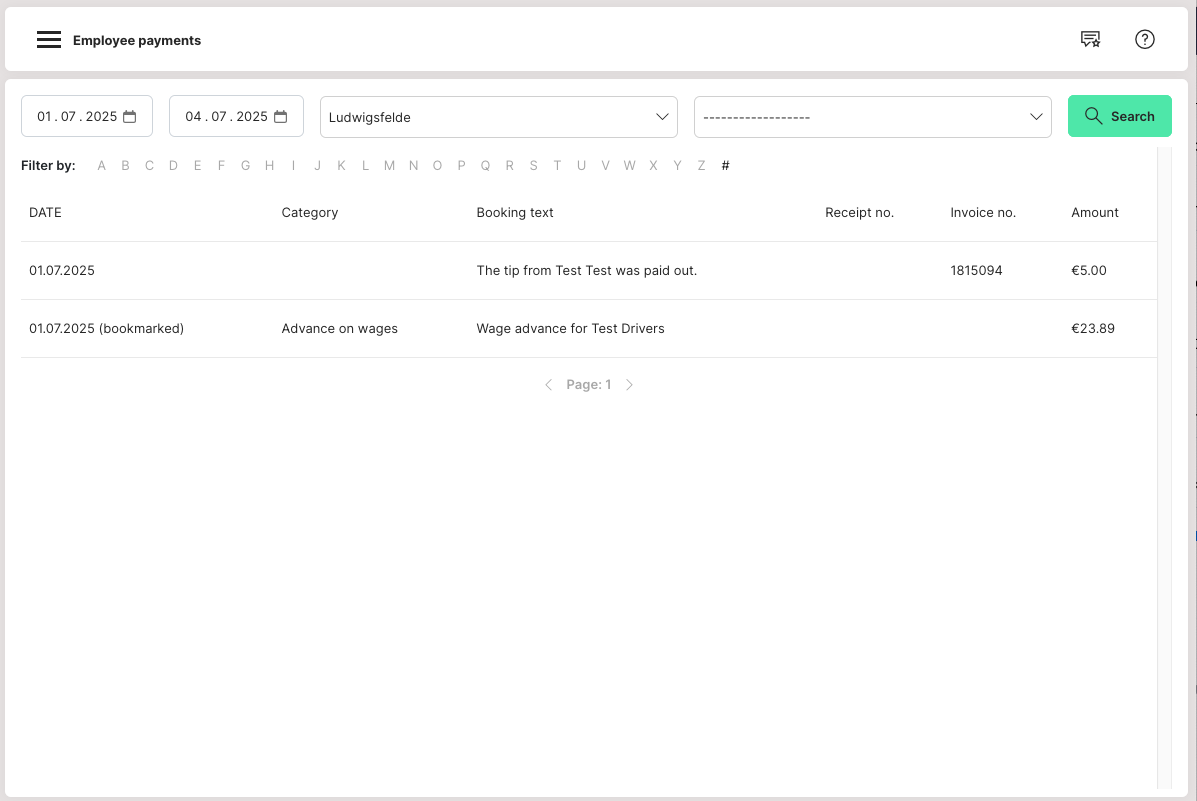
Task: Filter by letter C
Action: point(149,165)
